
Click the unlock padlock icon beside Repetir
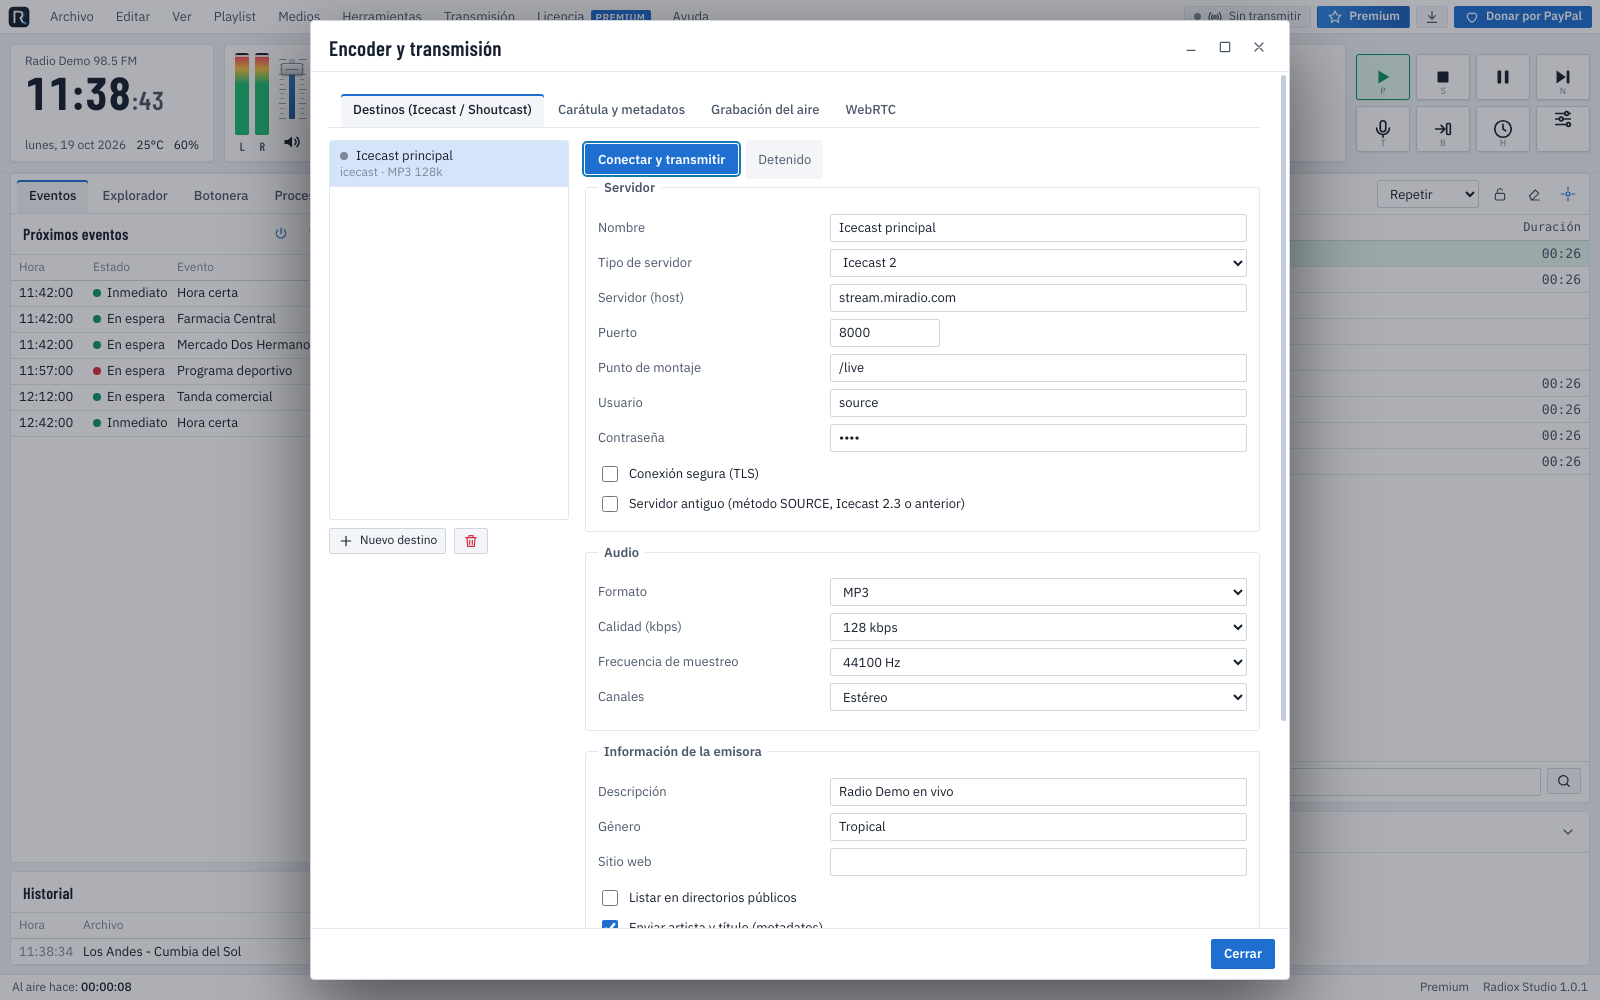[x=1500, y=195]
